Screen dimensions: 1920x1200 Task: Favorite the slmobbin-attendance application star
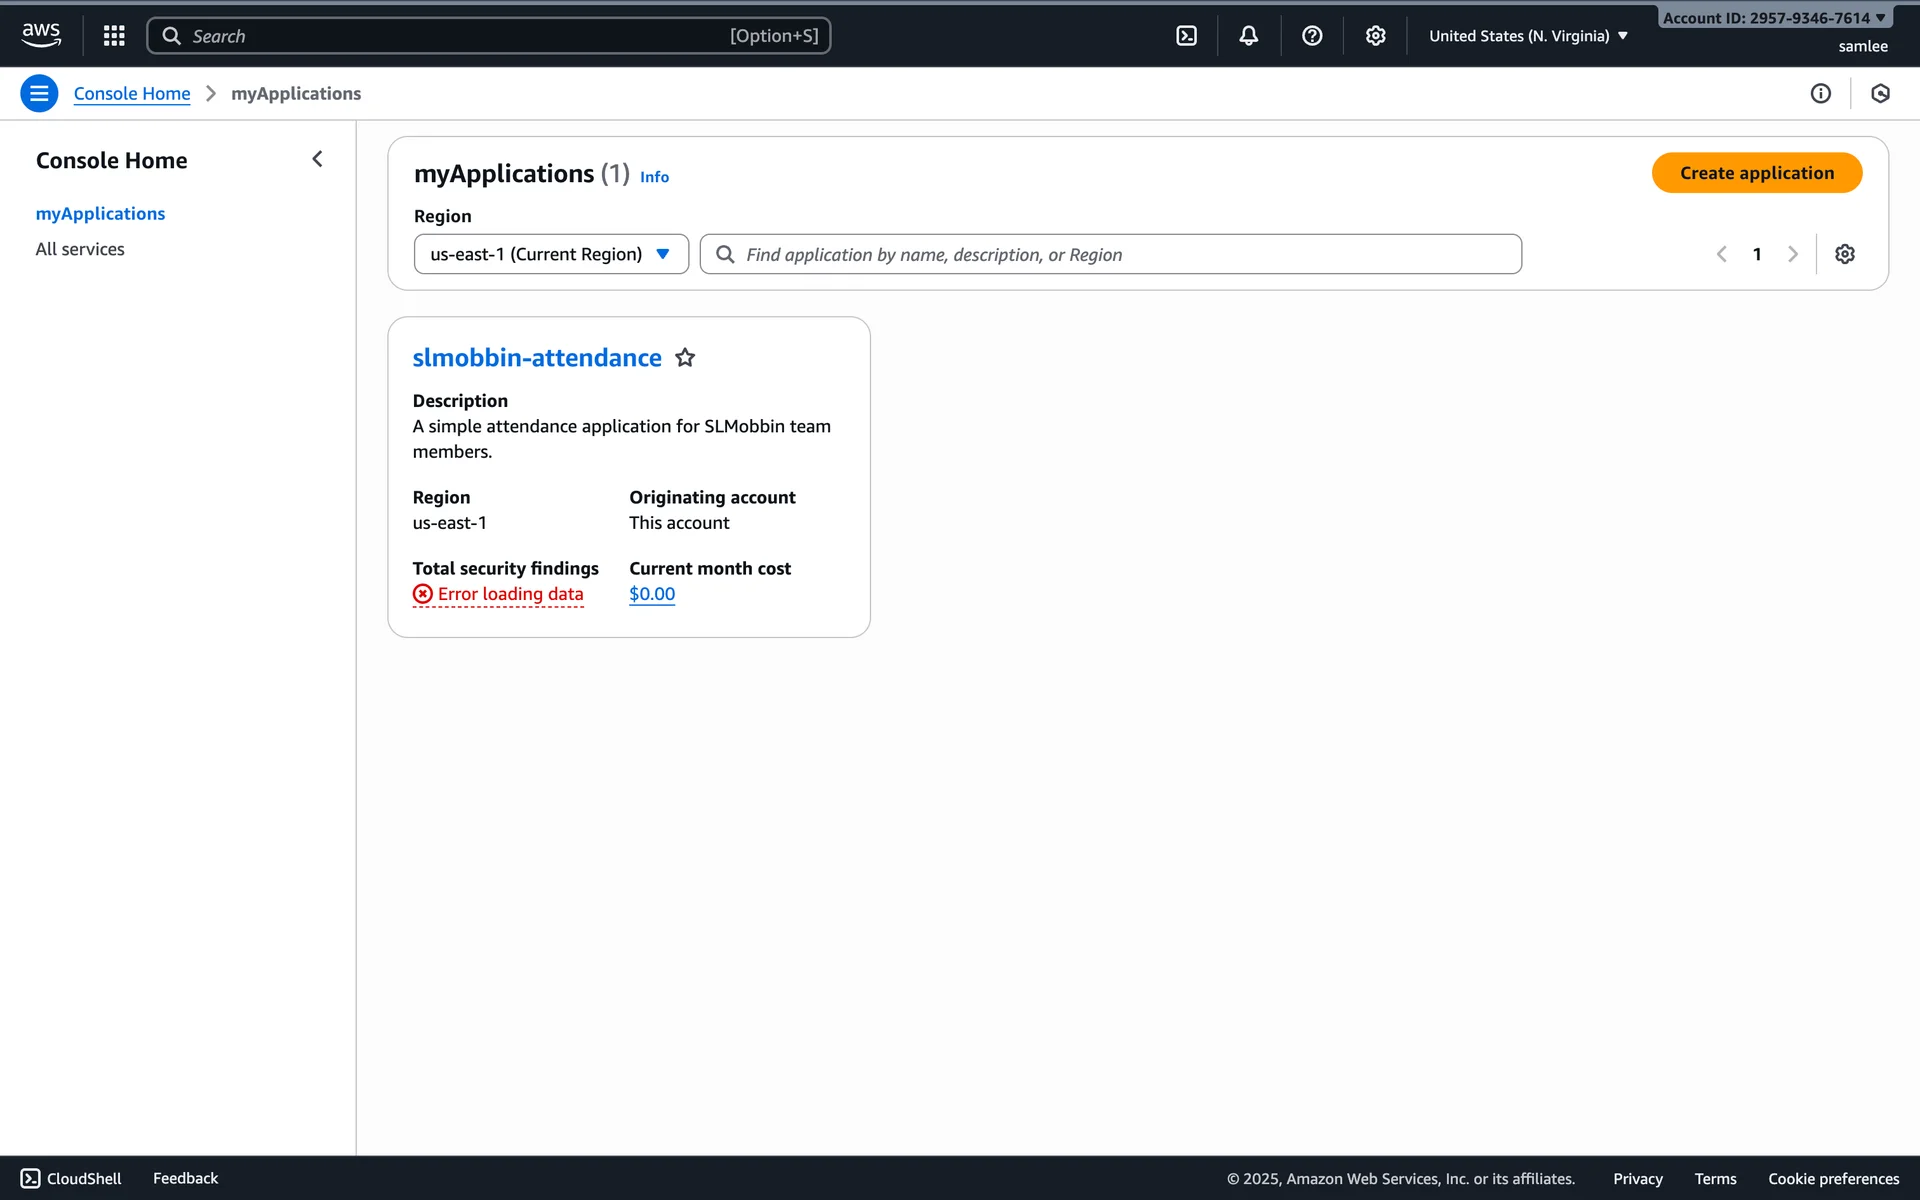tap(685, 358)
